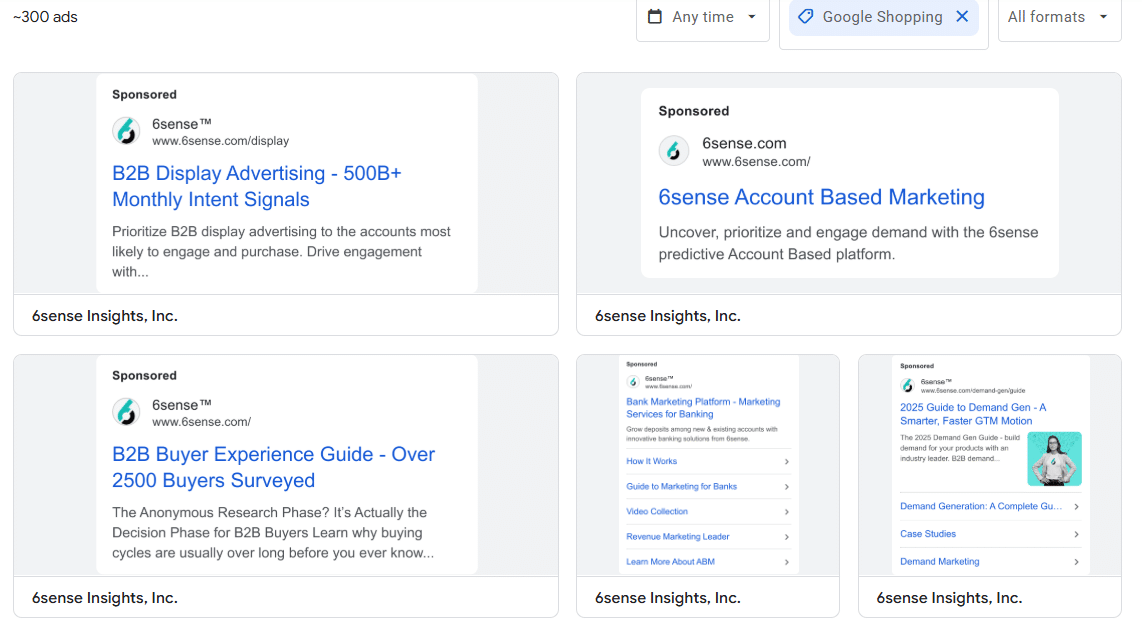
Task: Click the calendar icon in Any time filter
Action: [655, 17]
